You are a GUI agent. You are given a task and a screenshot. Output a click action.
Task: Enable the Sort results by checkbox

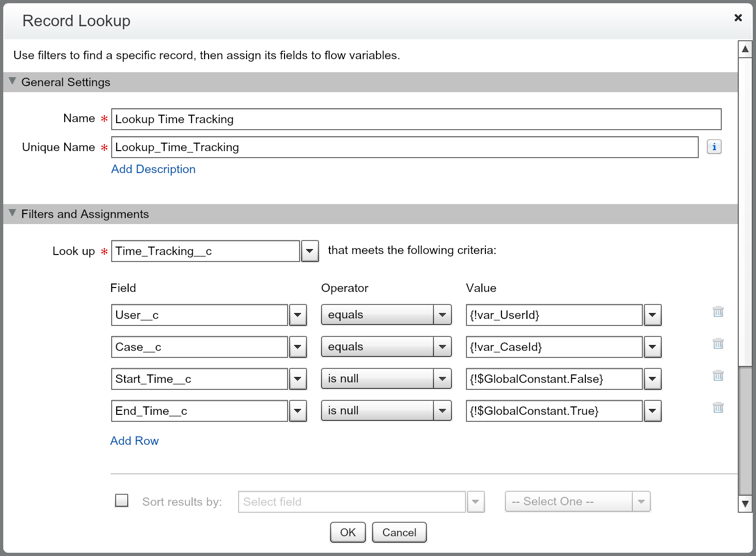122,501
